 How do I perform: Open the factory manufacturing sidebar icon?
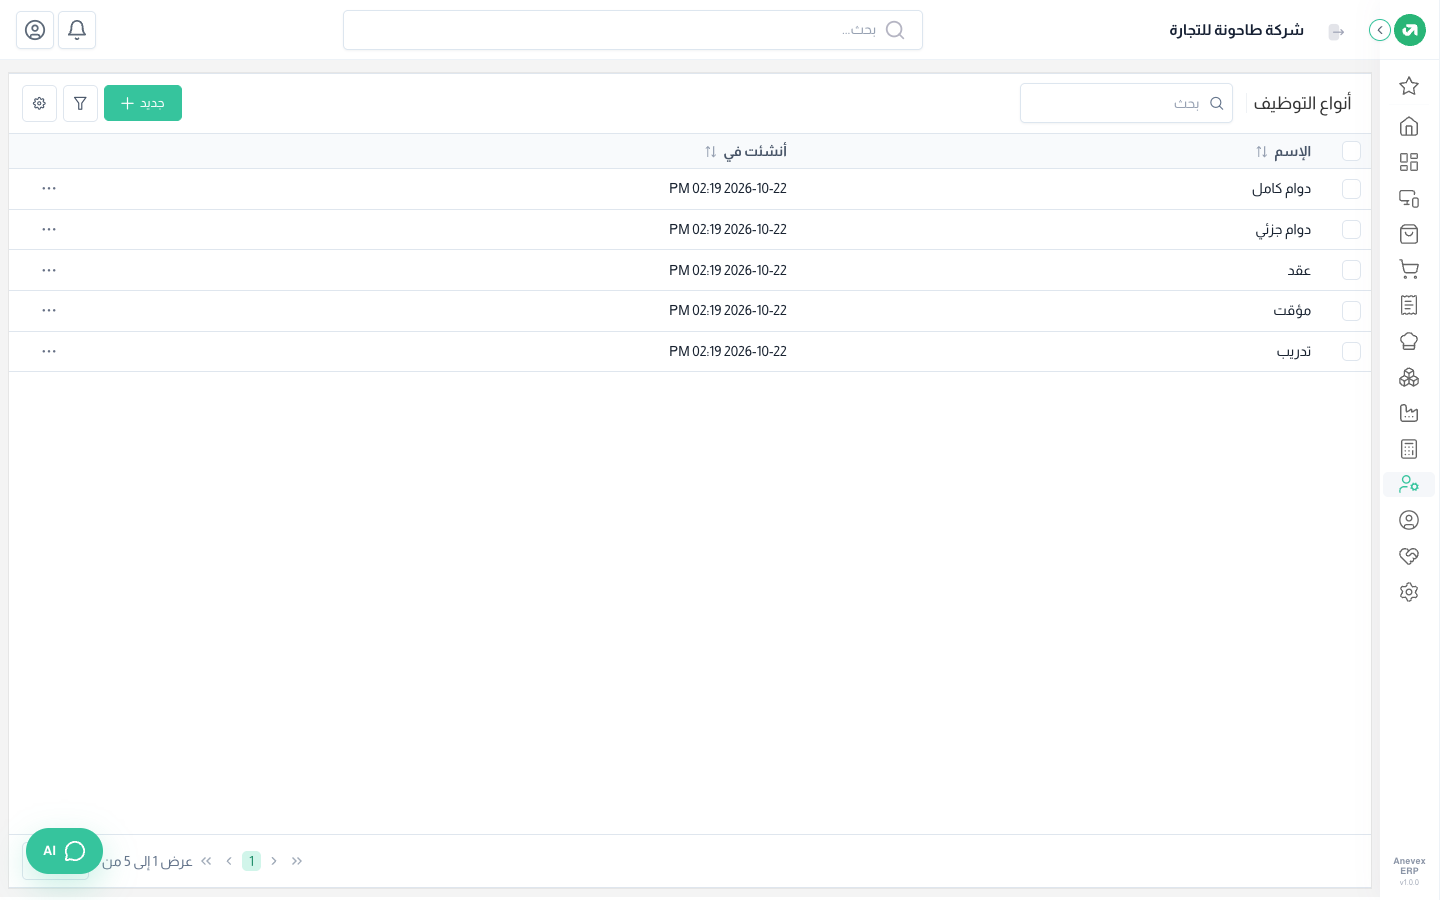[1409, 413]
